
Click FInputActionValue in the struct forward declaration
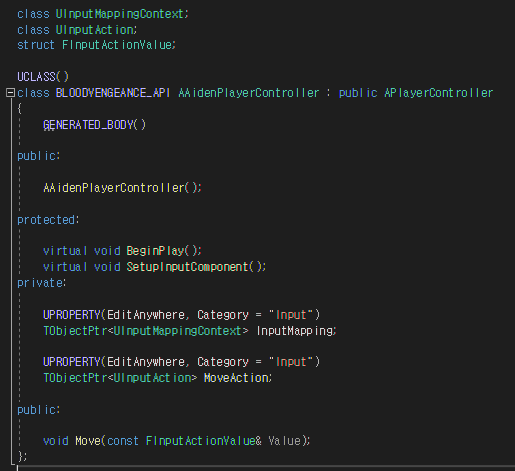(x=117, y=45)
